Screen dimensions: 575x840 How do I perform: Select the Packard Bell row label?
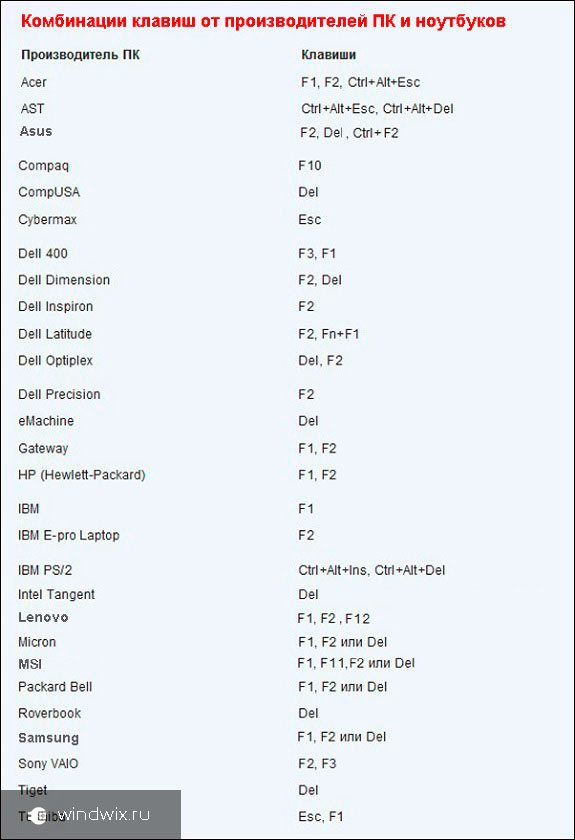pos(55,687)
